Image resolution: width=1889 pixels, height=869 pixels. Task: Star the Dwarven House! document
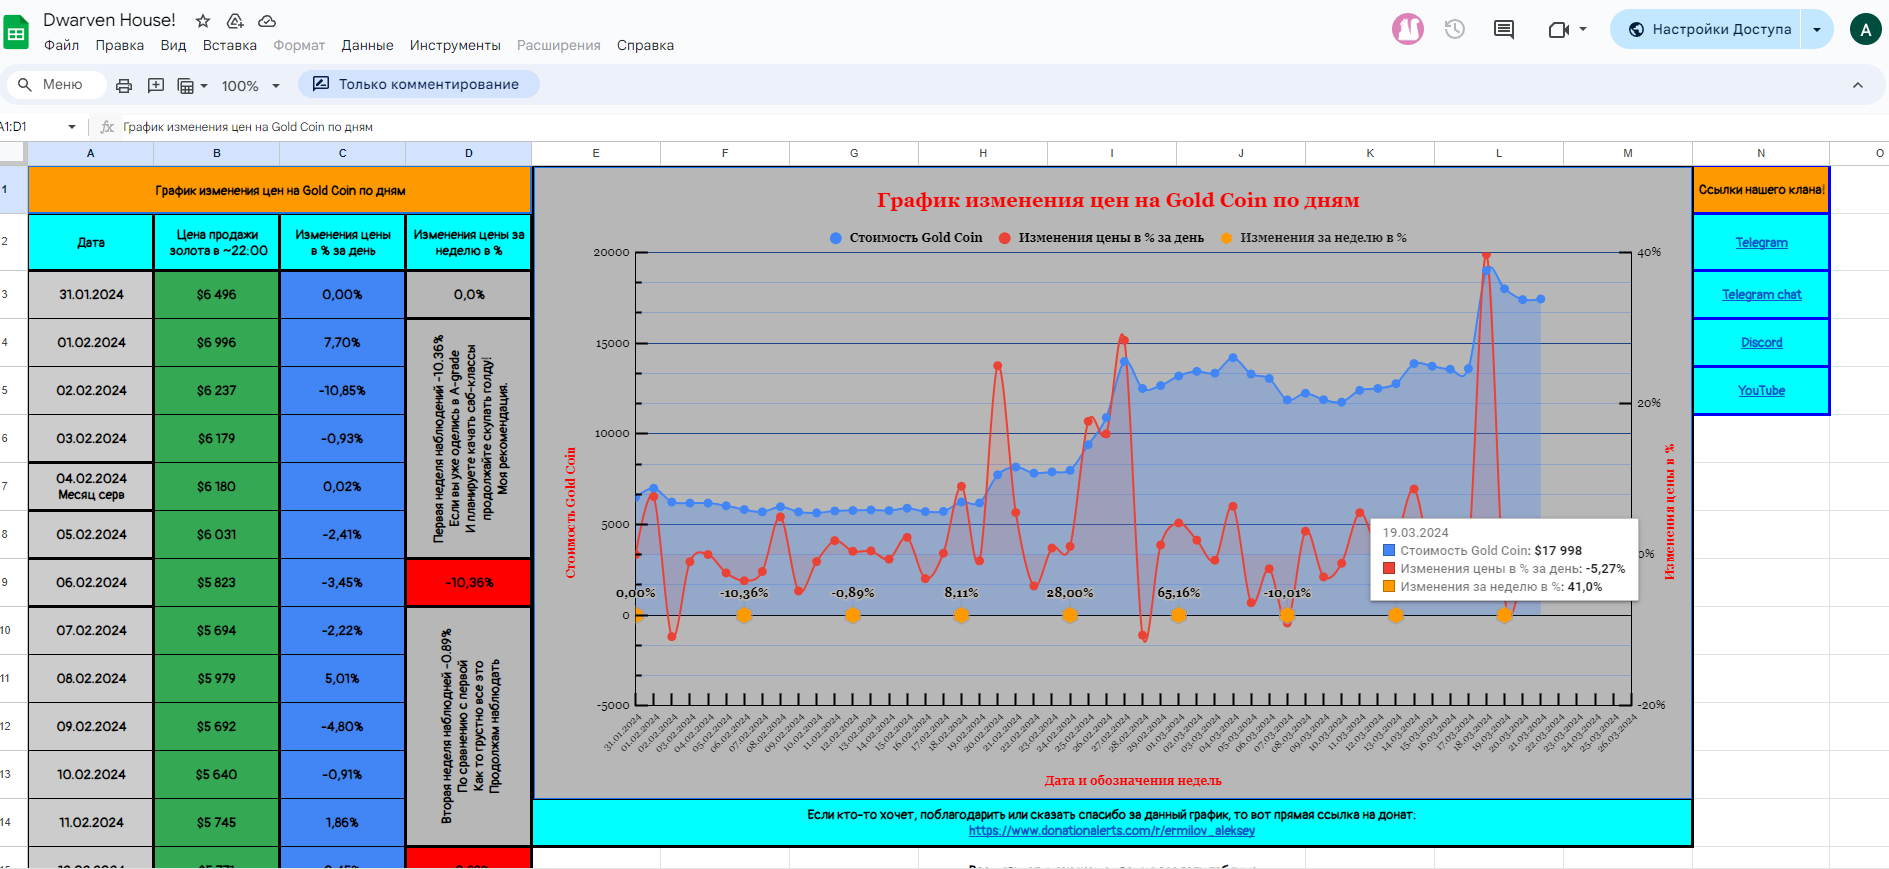[203, 21]
